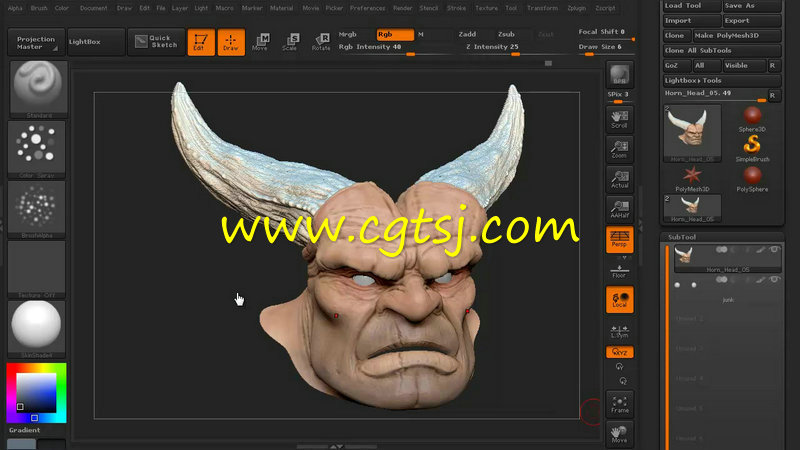This screenshot has width=800, height=450.
Task: Open Projection Master
Action: 37,42
